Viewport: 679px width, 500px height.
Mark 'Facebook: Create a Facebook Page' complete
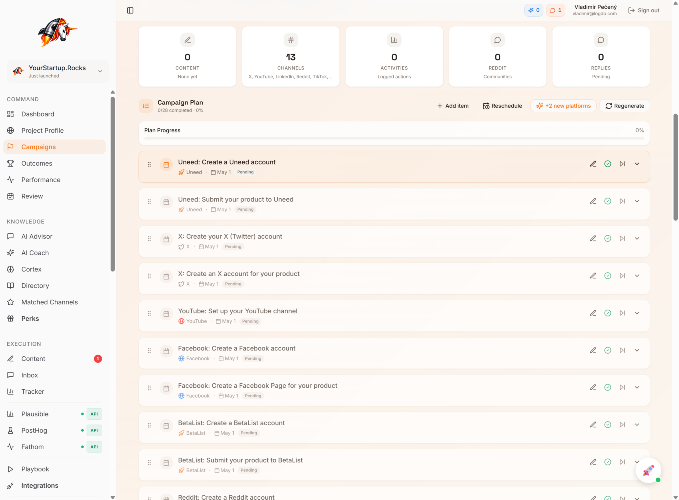[x=608, y=387]
